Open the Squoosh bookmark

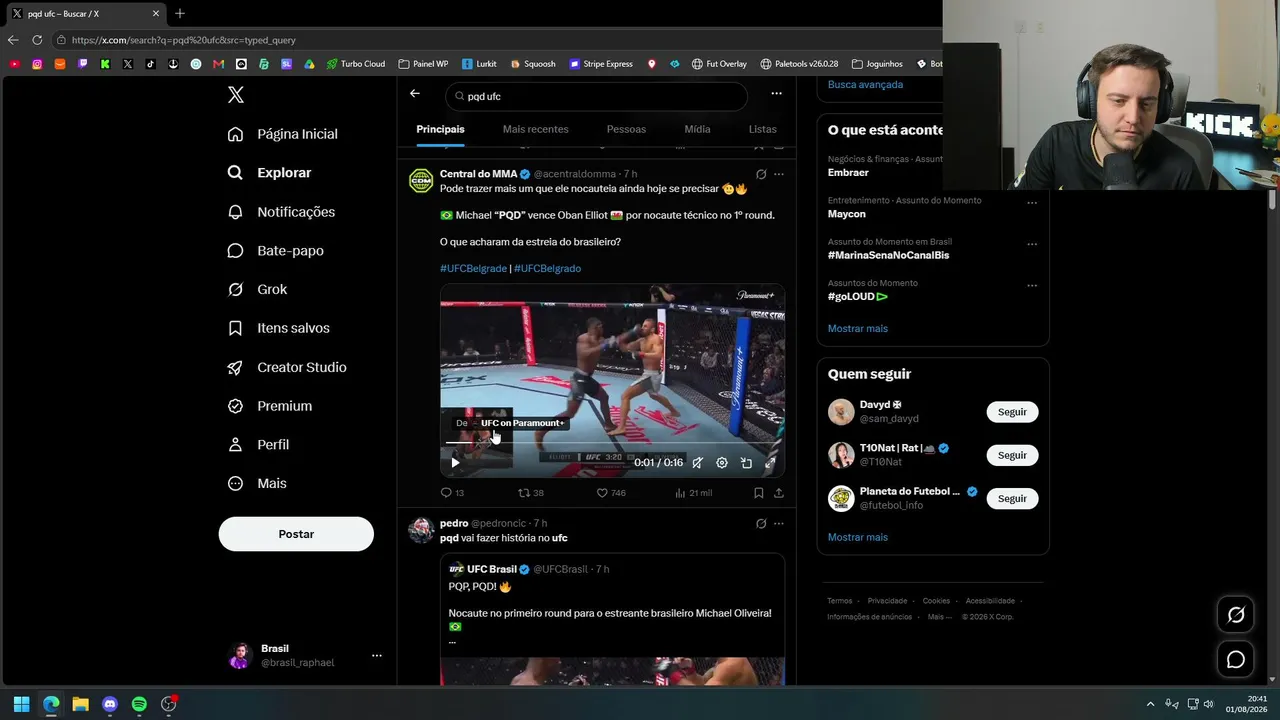[532, 64]
